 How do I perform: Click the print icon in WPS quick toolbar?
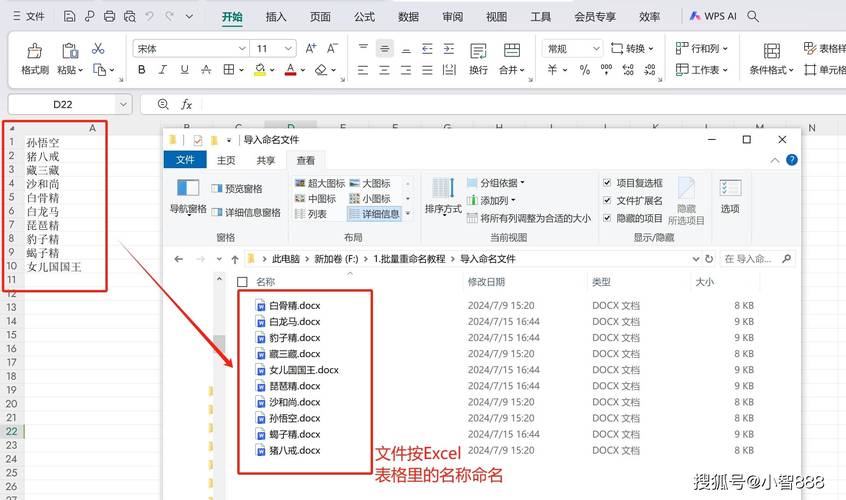pyautogui.click(x=110, y=16)
